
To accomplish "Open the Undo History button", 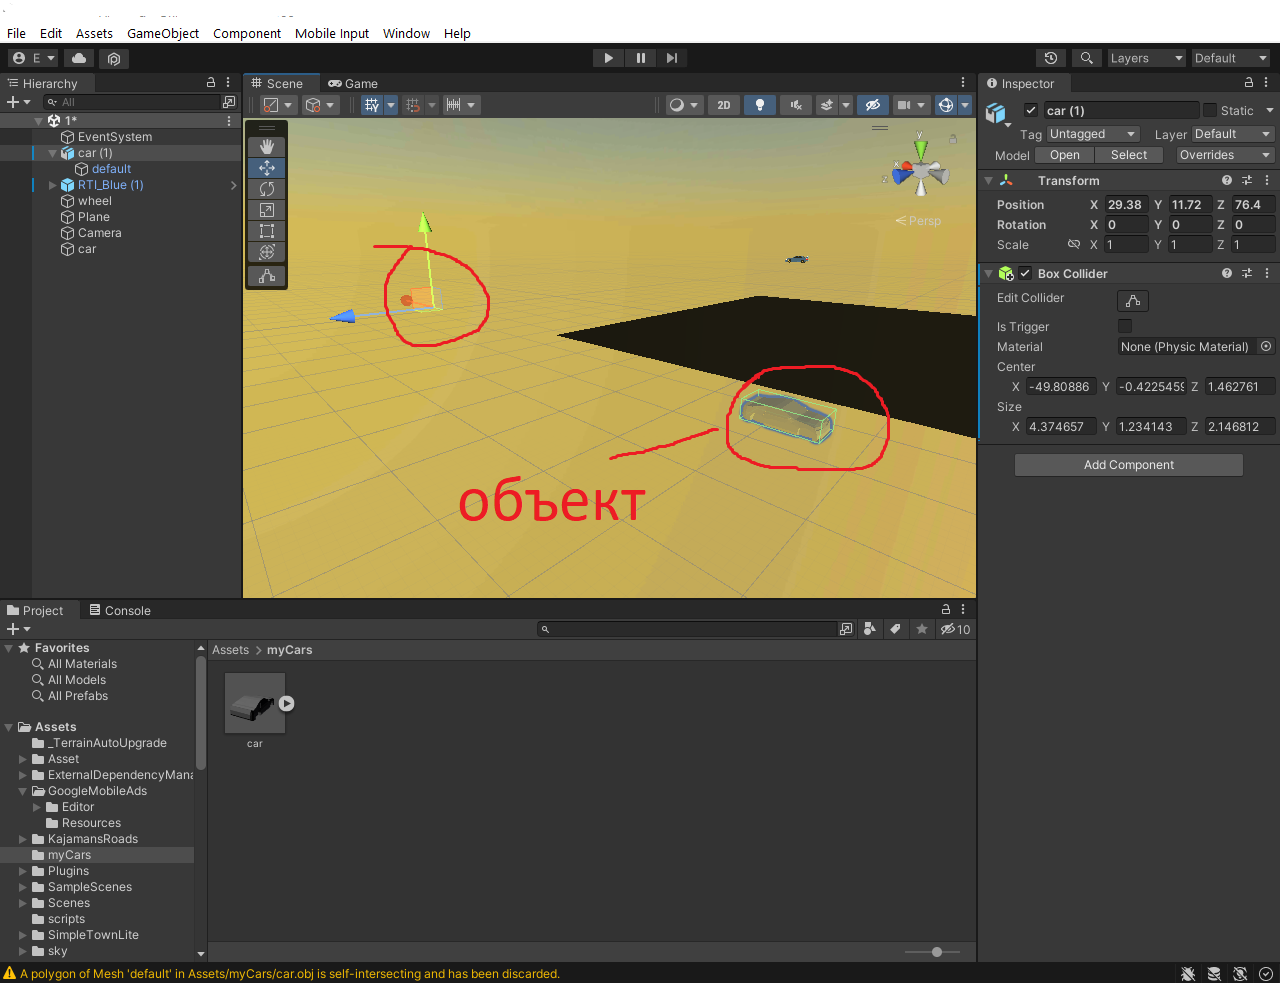I will [1050, 58].
